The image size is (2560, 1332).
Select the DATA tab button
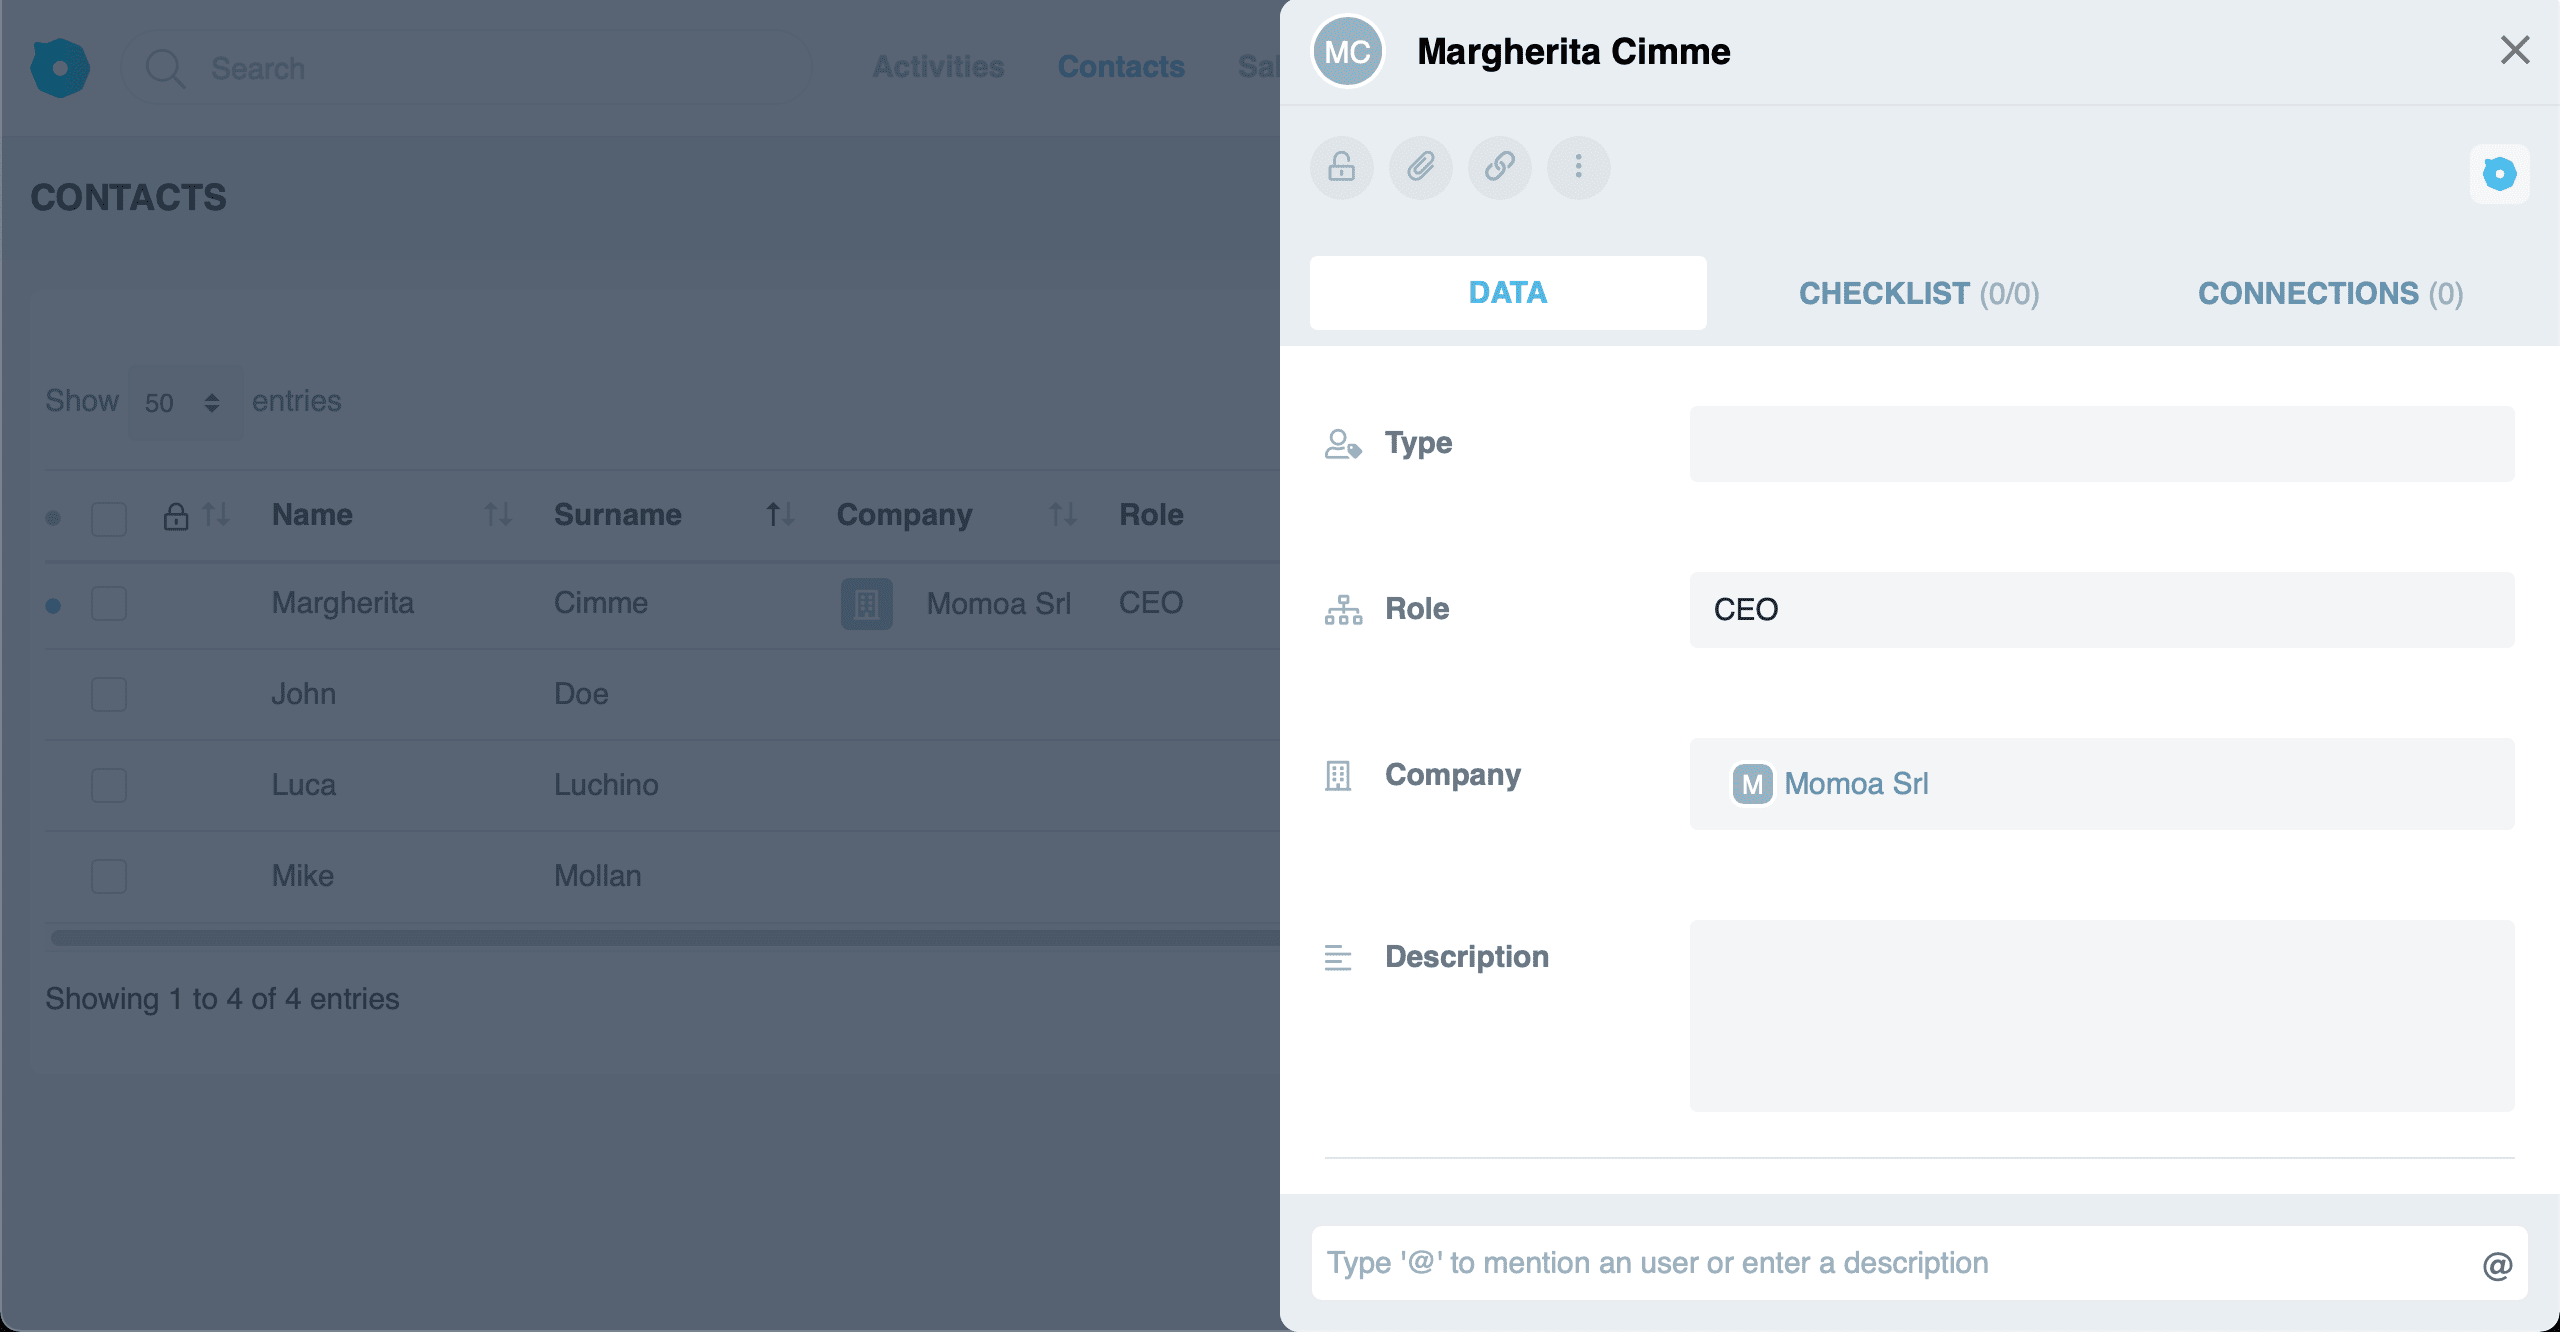(1509, 293)
